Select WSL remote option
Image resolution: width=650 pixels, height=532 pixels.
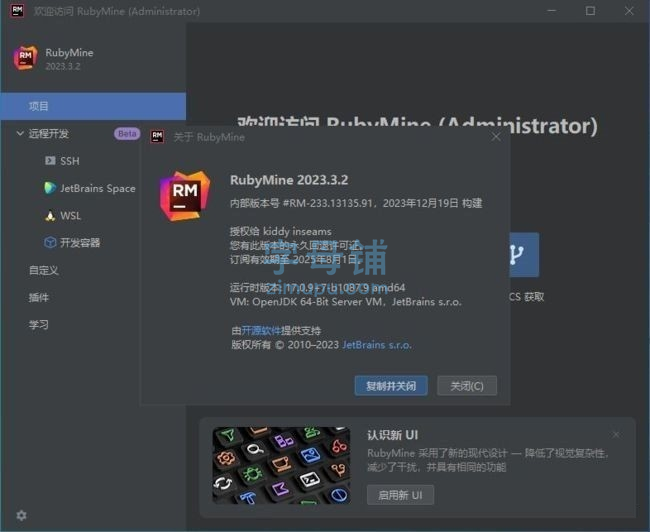click(70, 216)
